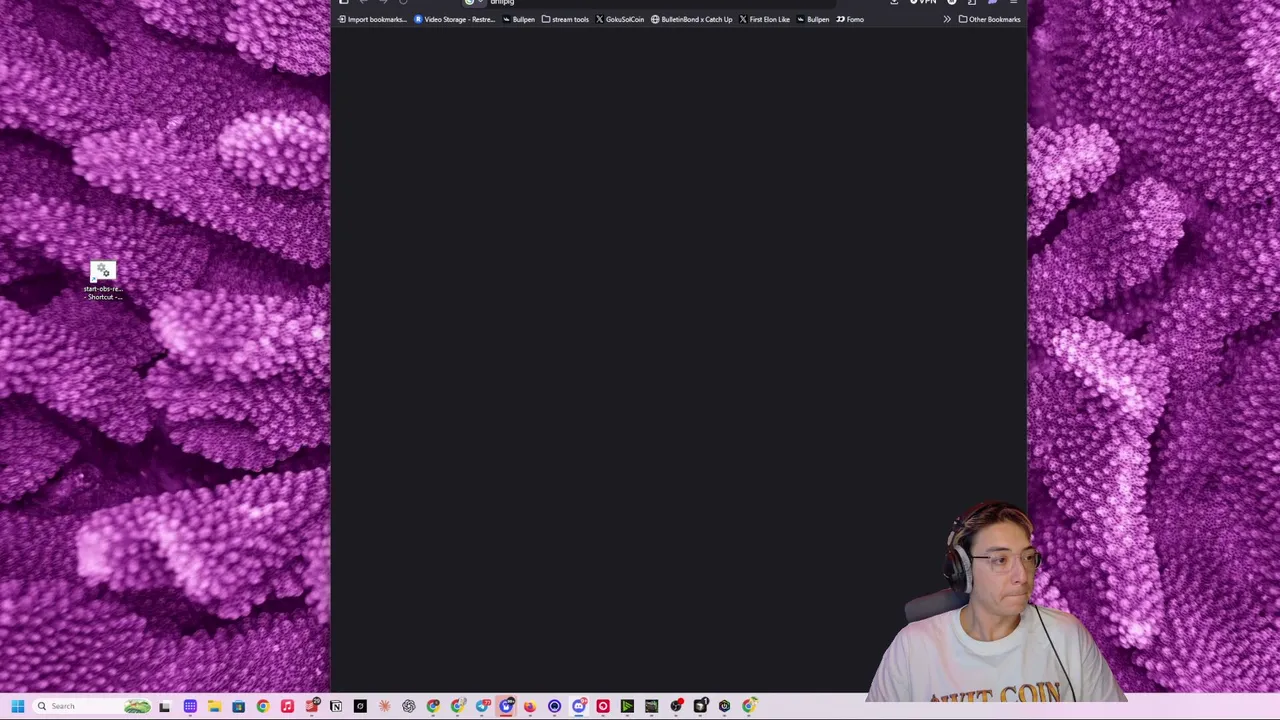
Task: Open the Video Storage bookmark
Action: click(455, 19)
